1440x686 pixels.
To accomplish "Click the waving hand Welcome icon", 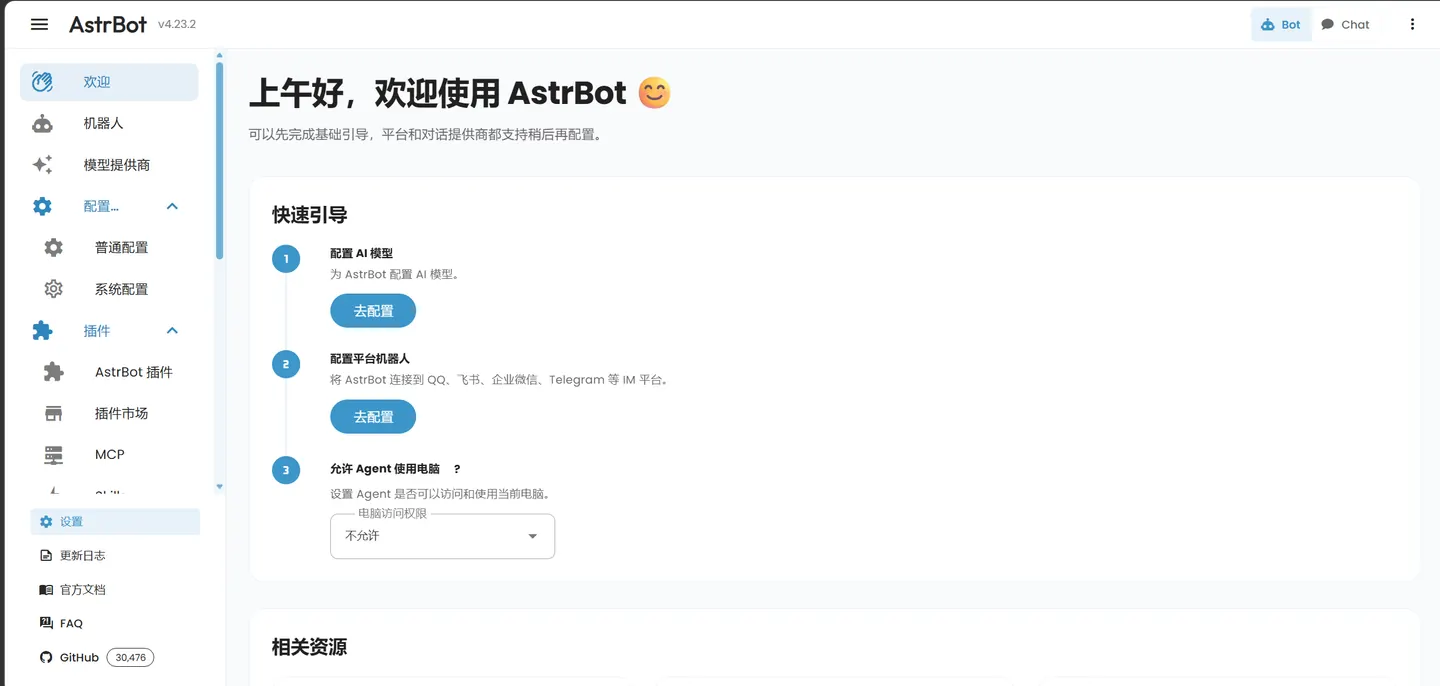I will (42, 82).
